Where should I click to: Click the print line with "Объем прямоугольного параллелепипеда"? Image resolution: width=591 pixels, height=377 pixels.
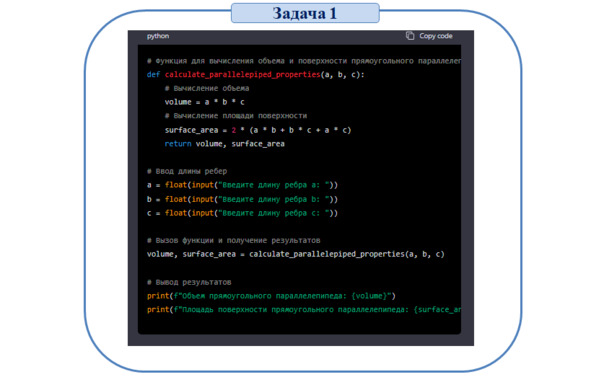coord(271,296)
